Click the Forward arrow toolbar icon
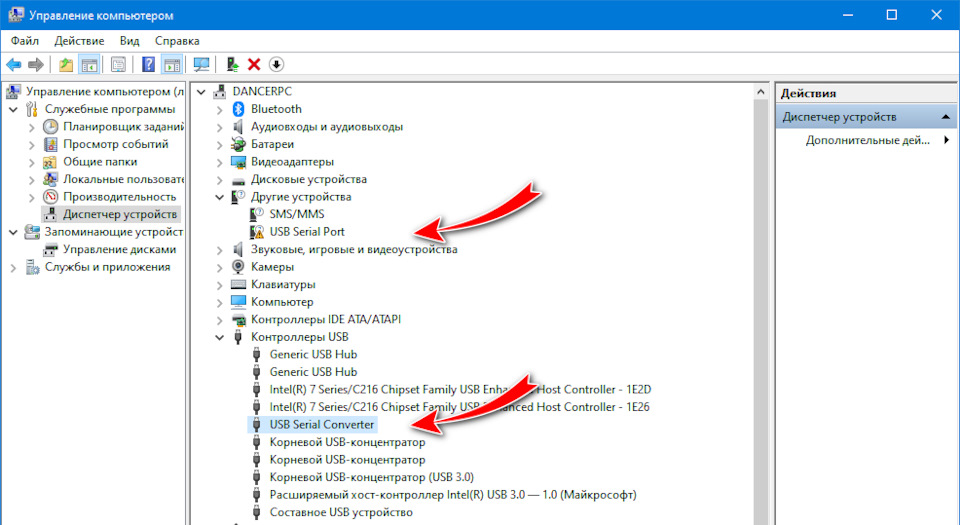Screen dimensions: 960x525 [x=36, y=64]
